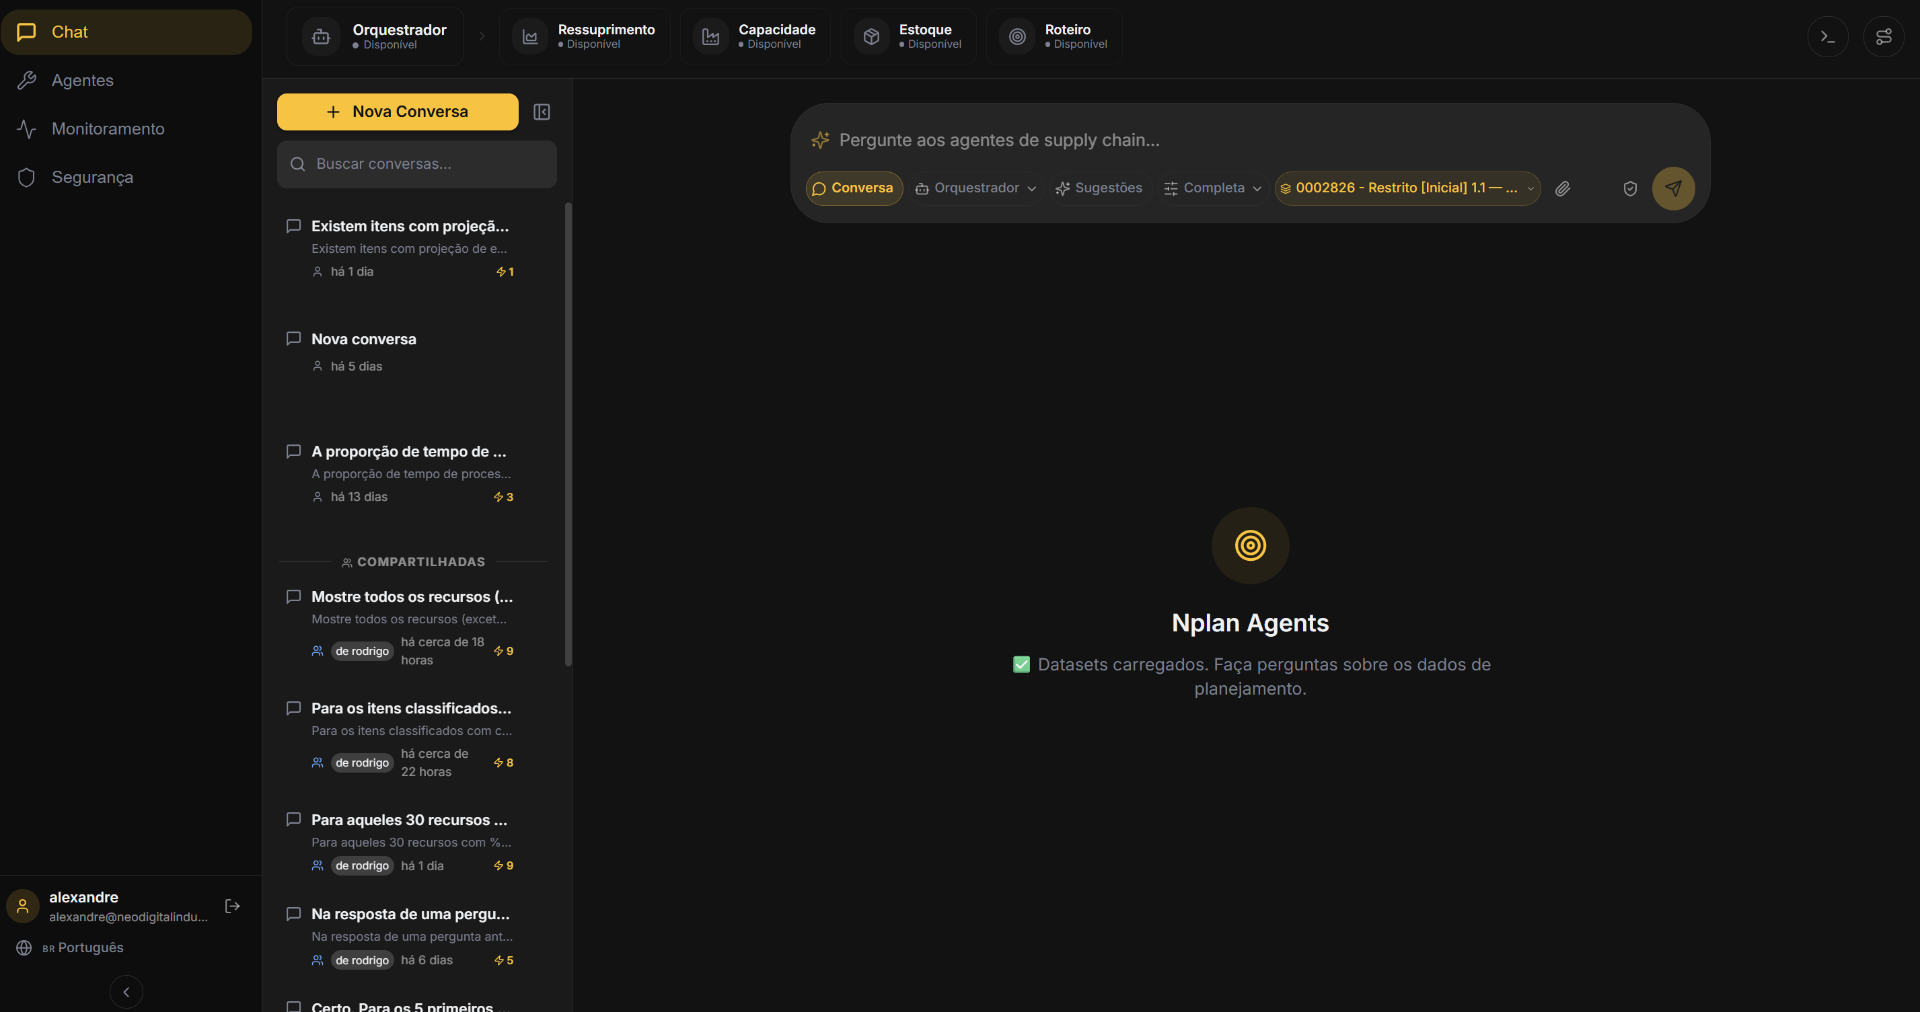Screen dimensions: 1920x1012
Task: Toggle the Conversa mode pill
Action: 854,188
